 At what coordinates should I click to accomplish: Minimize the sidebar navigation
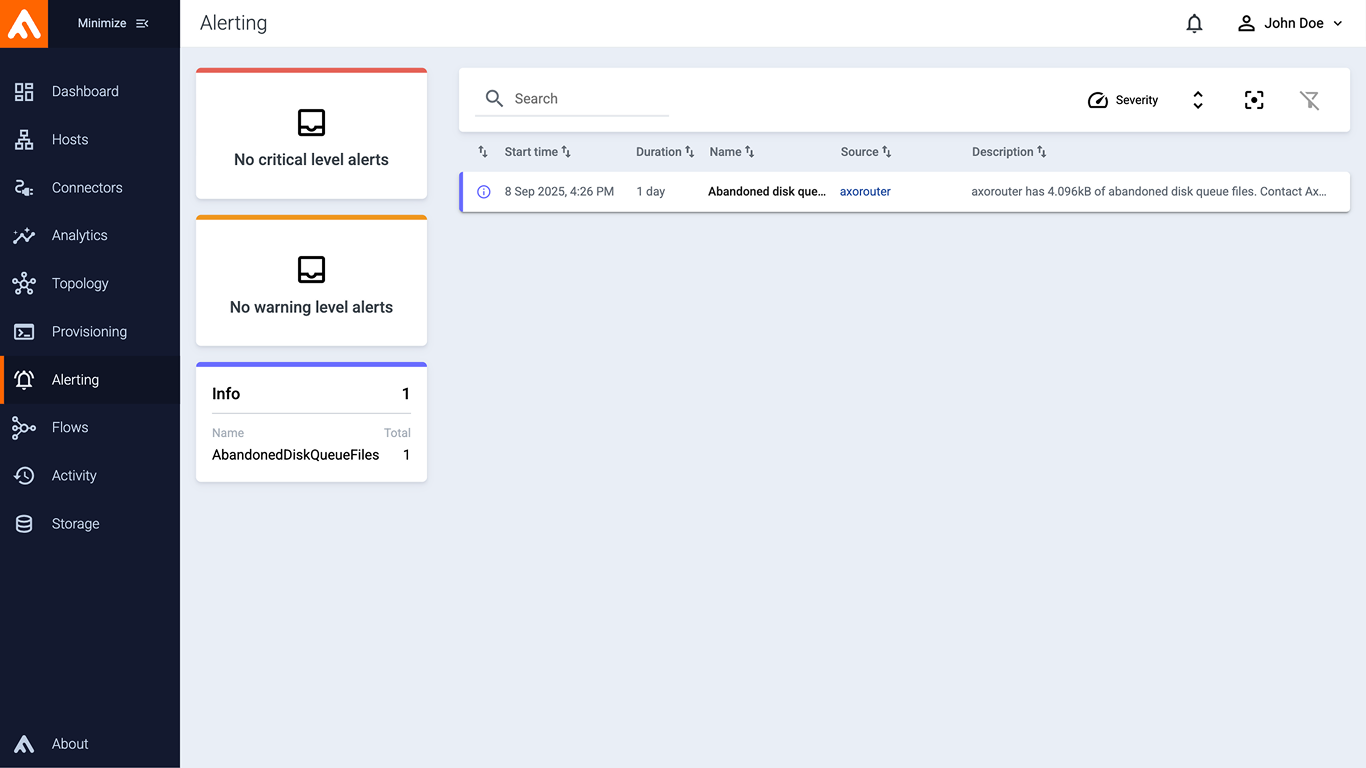click(113, 24)
